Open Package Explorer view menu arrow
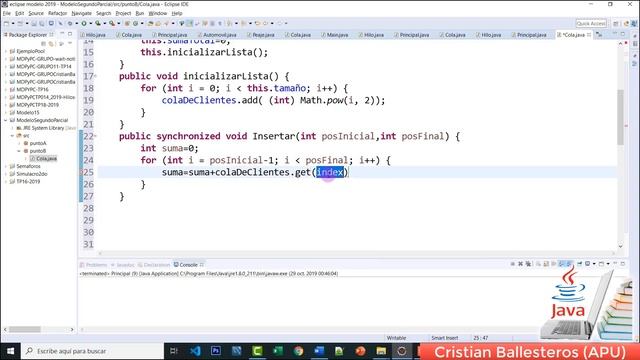 [70, 43]
